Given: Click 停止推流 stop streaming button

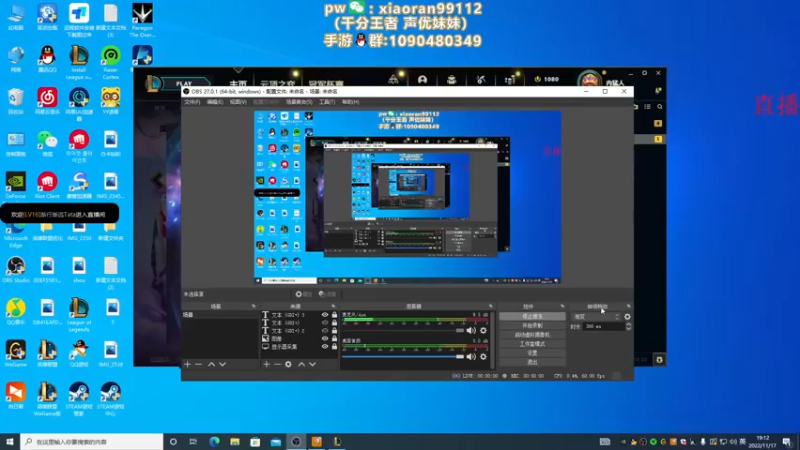Looking at the screenshot, I should coord(532,316).
